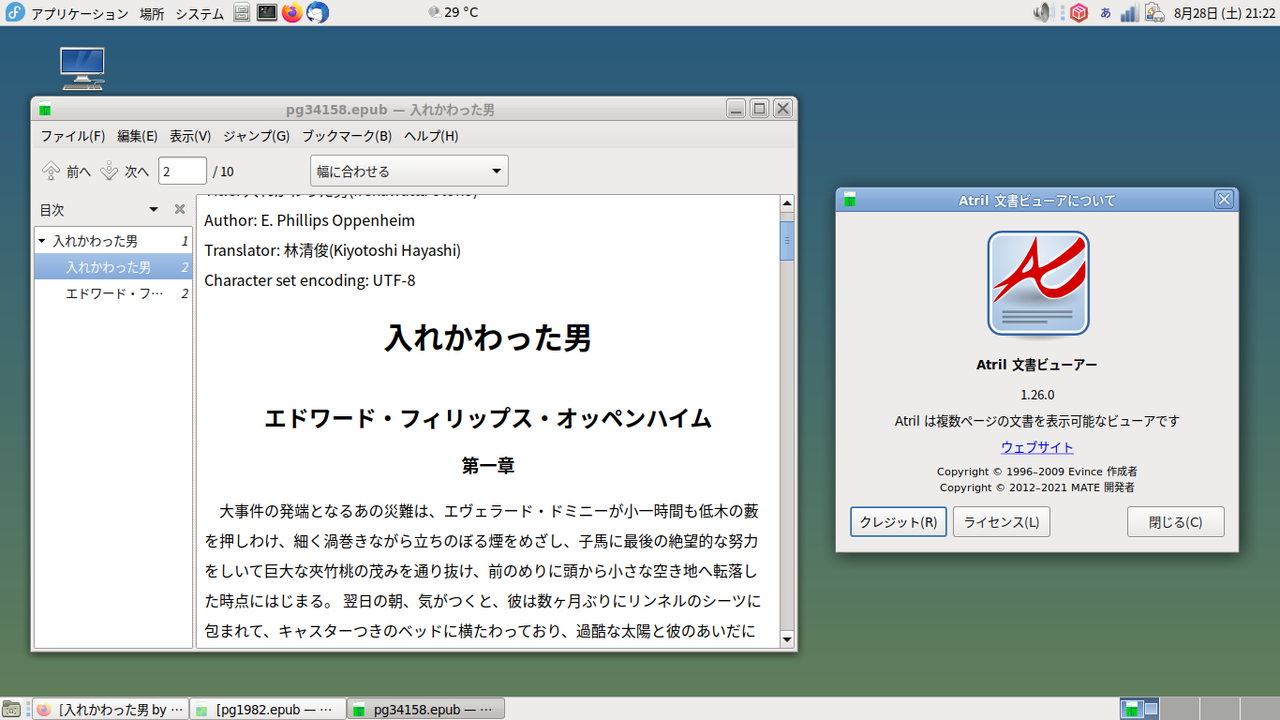Screen dimensions: 1280x720
Task: Open the computer icon on the desktop
Action: [82, 68]
